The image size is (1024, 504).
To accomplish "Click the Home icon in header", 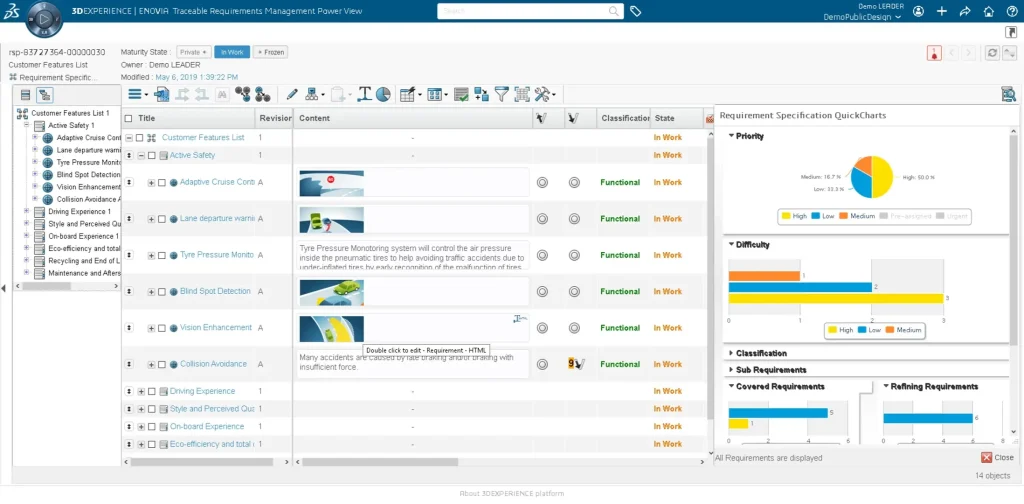I will pyautogui.click(x=988, y=11).
